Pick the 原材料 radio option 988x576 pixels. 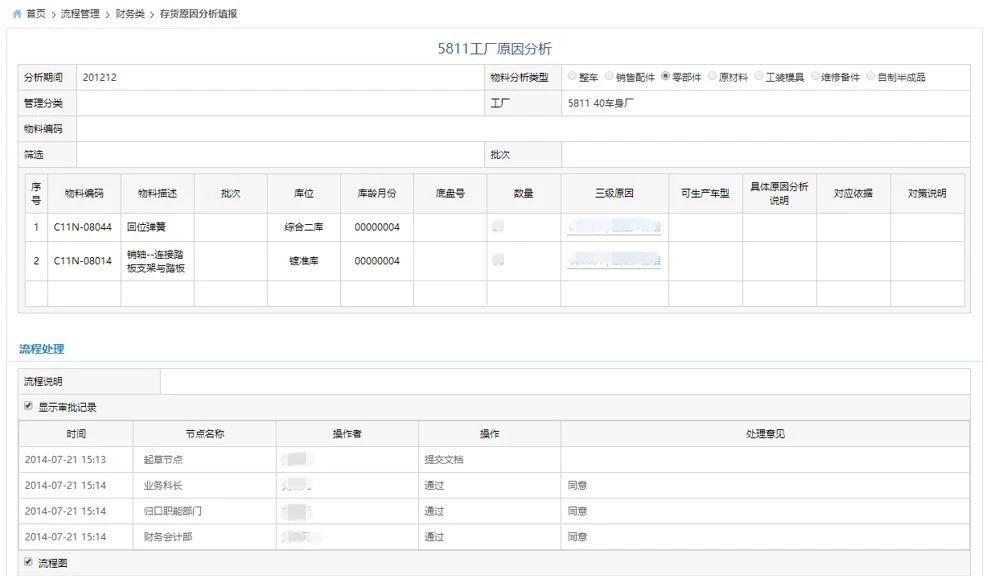(712, 77)
